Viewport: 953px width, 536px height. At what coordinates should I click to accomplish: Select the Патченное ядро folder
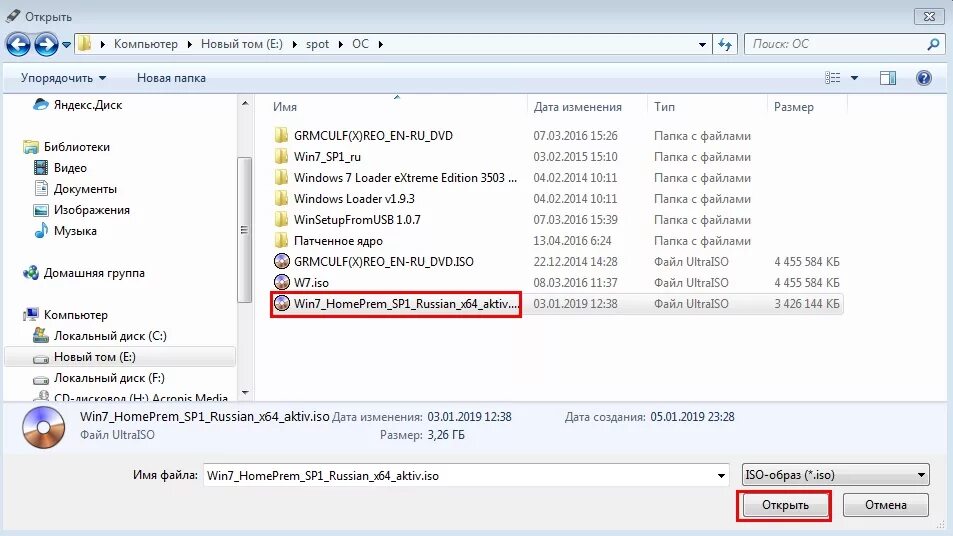[338, 241]
